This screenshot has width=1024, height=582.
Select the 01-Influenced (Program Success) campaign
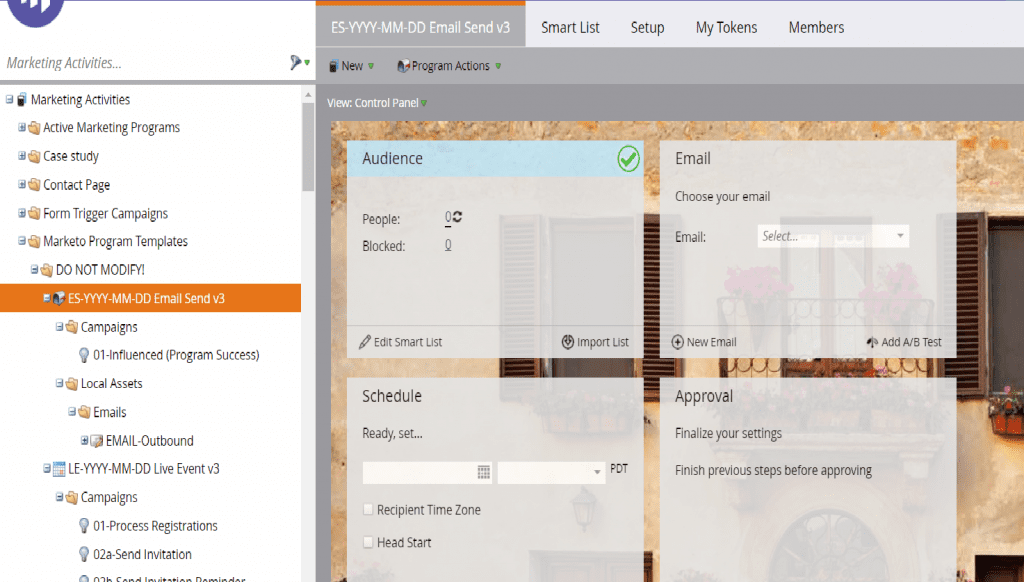click(176, 355)
